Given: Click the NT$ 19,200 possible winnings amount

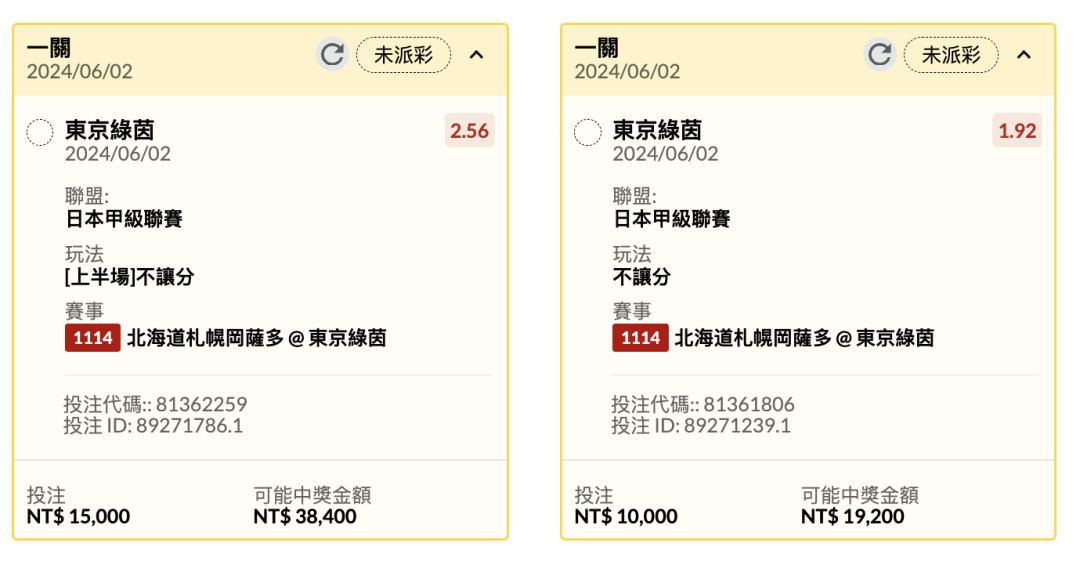Looking at the screenshot, I should pos(852,517).
